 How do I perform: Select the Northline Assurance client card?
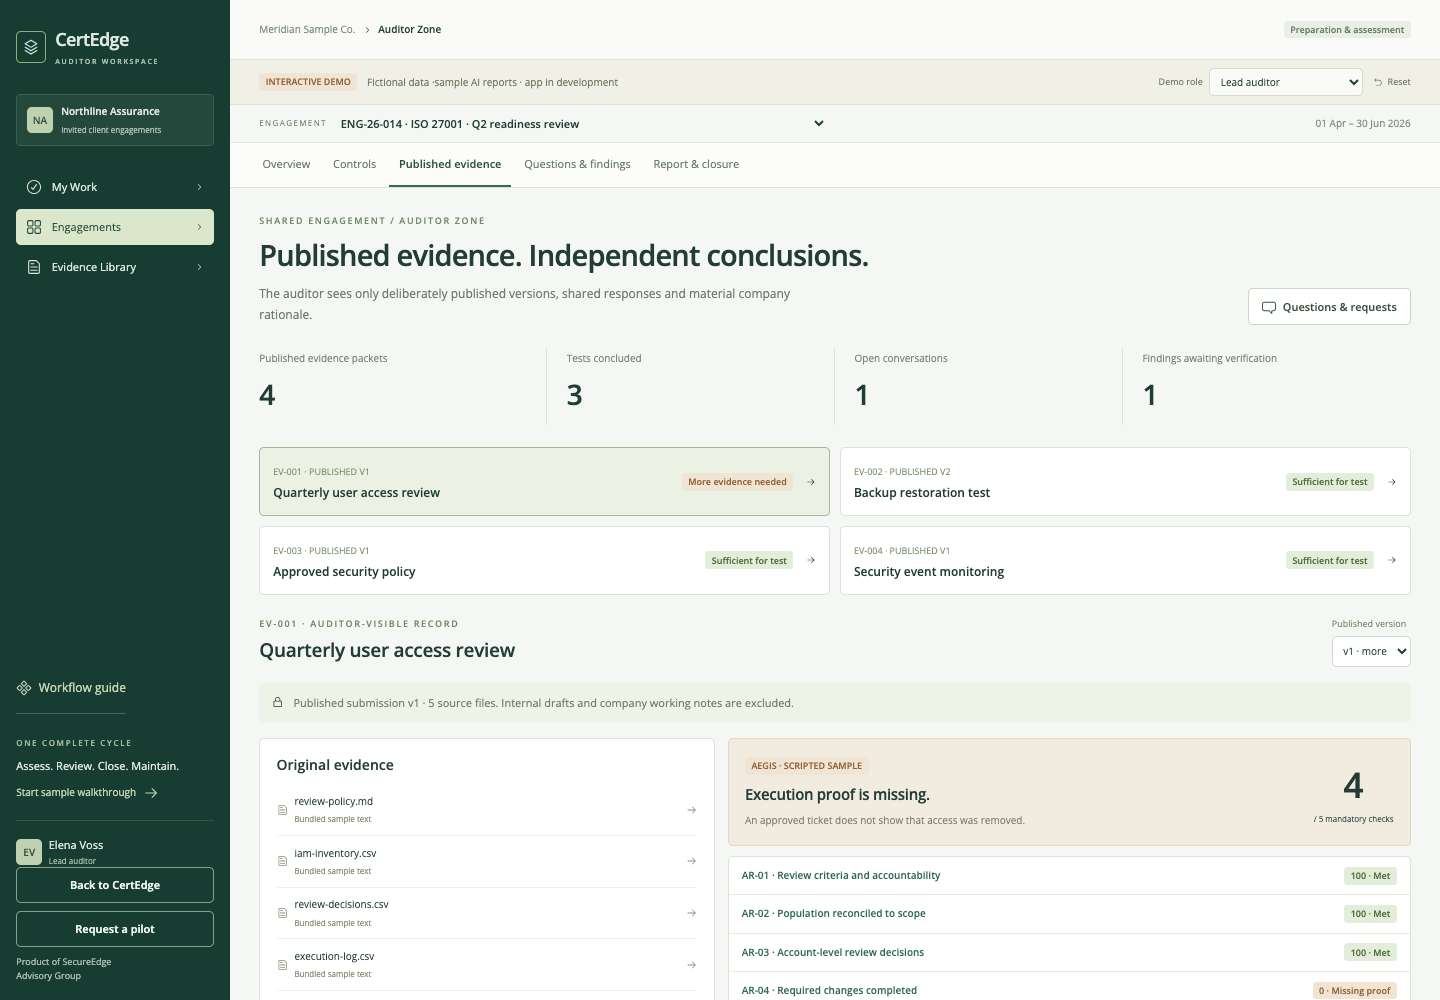point(115,120)
